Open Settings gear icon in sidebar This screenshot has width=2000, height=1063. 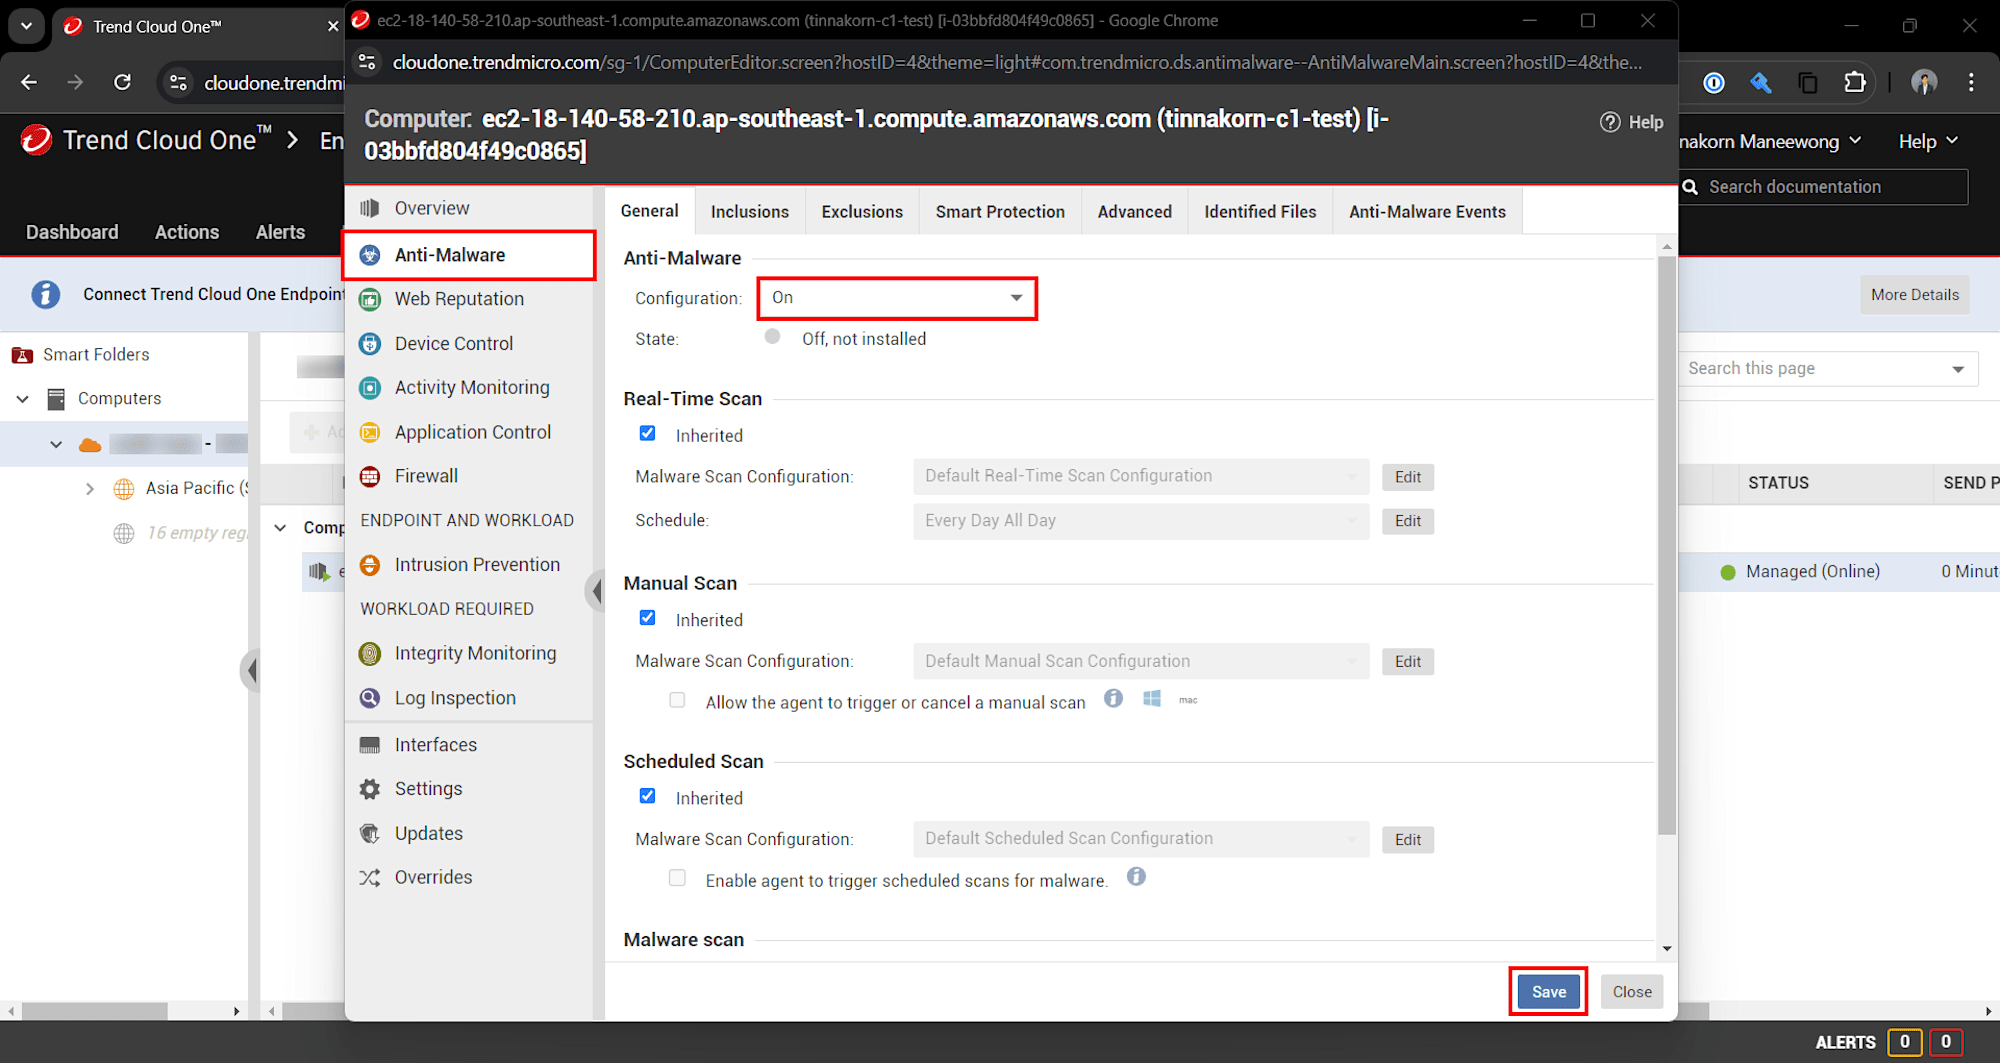pyautogui.click(x=370, y=789)
